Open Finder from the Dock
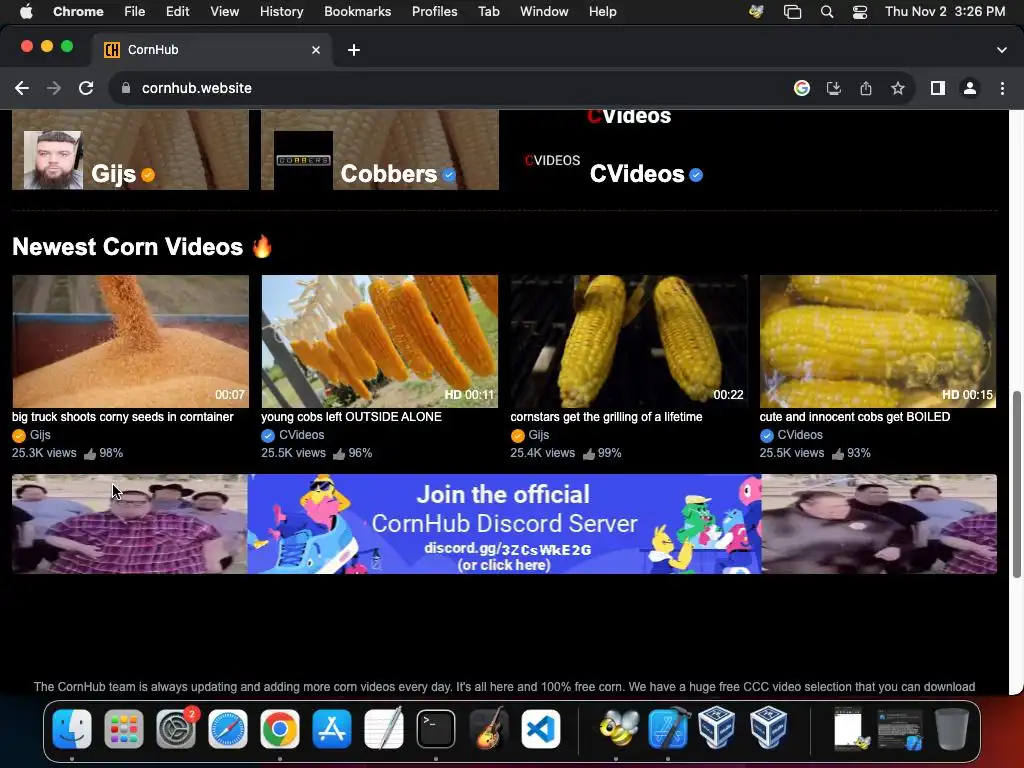 click(72, 729)
